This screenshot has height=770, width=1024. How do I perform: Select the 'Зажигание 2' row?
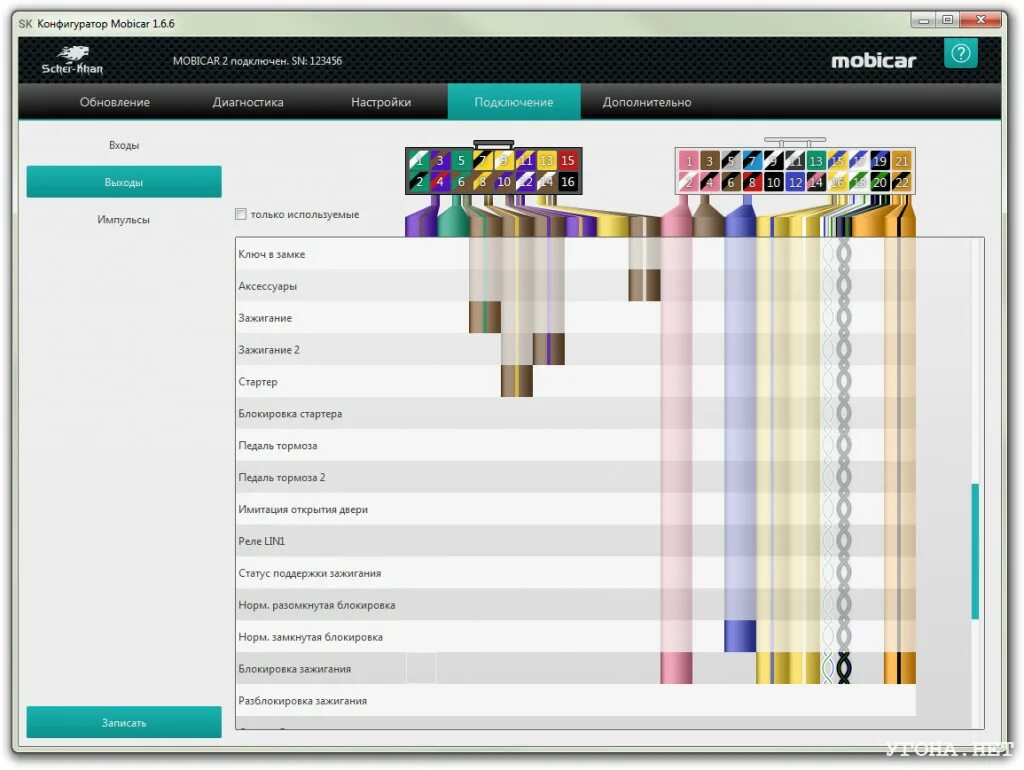tap(575, 349)
